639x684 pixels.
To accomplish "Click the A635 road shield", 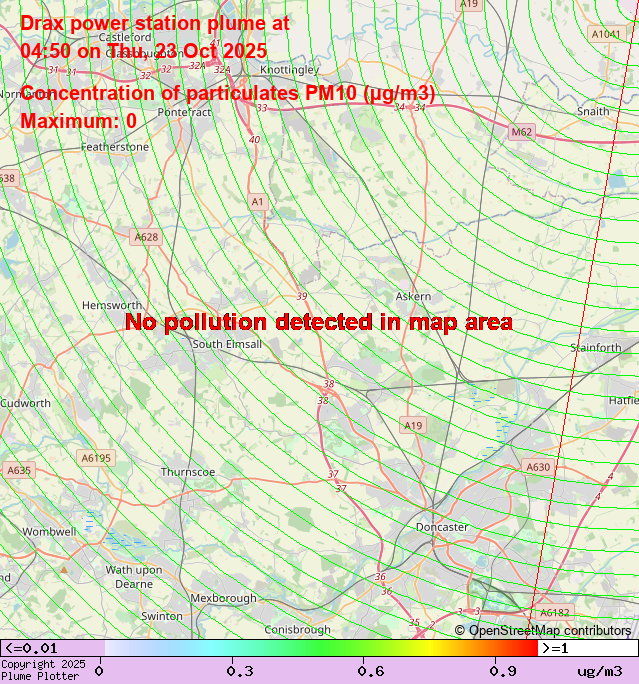I will click(18, 470).
